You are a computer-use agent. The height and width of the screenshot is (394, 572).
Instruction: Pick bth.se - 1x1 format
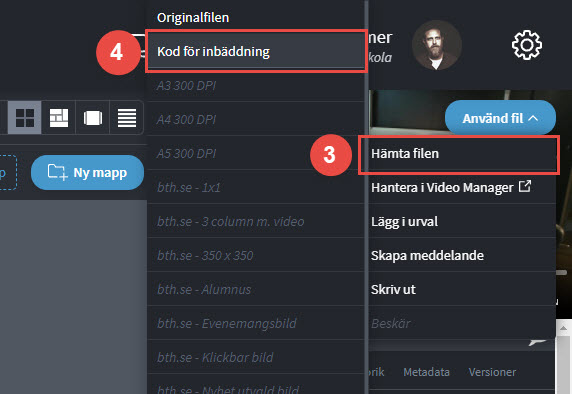(x=256, y=187)
